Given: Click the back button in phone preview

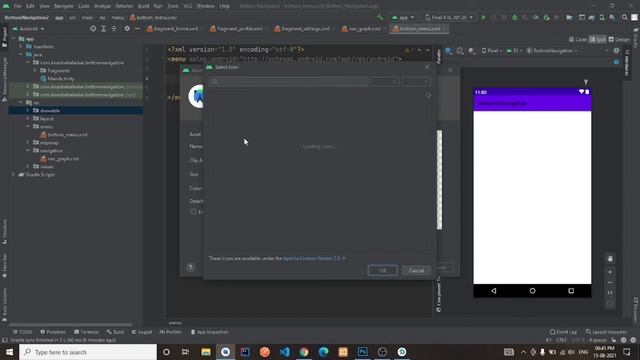Looking at the screenshot, I should click(493, 291).
